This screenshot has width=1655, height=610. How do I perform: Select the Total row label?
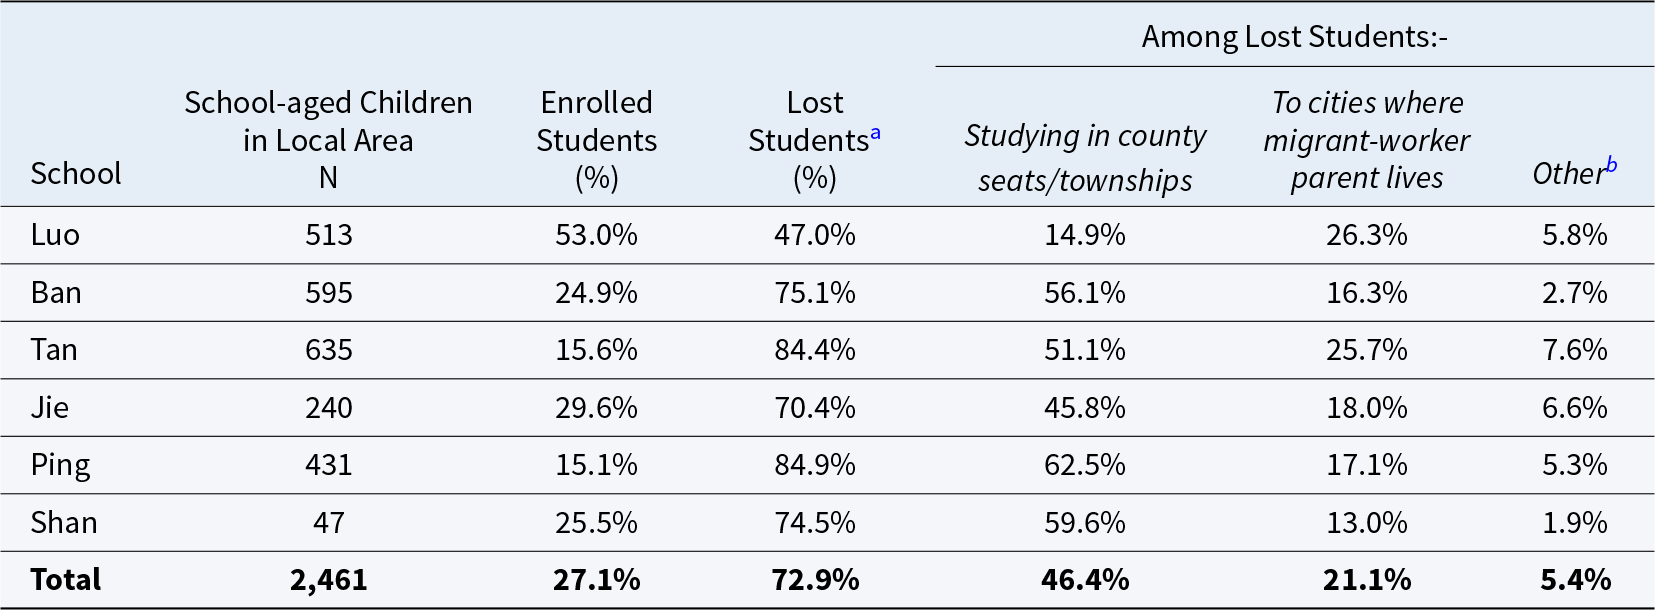tap(66, 580)
